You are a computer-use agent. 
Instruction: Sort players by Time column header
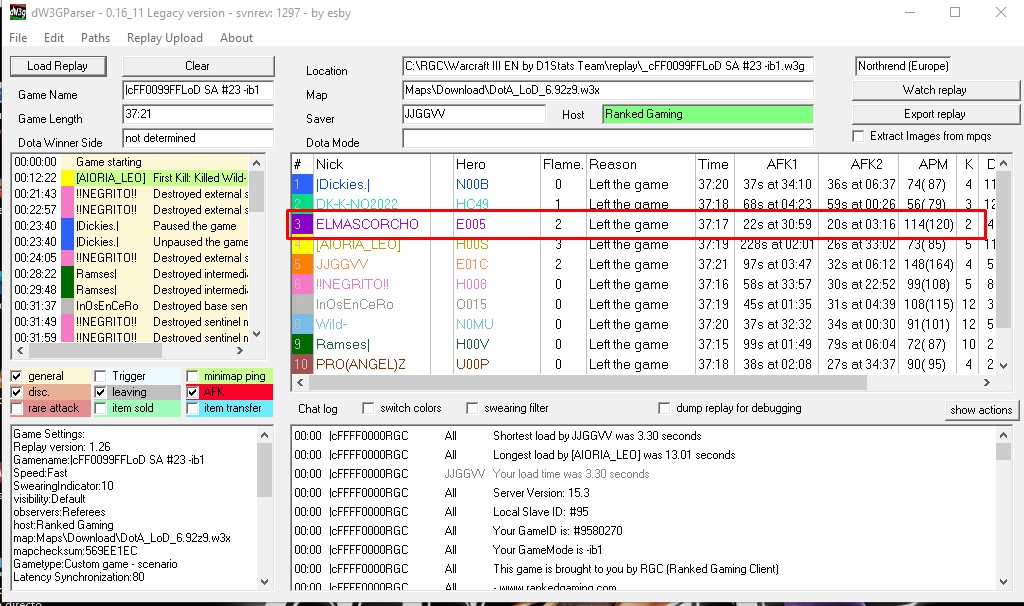[x=714, y=165]
